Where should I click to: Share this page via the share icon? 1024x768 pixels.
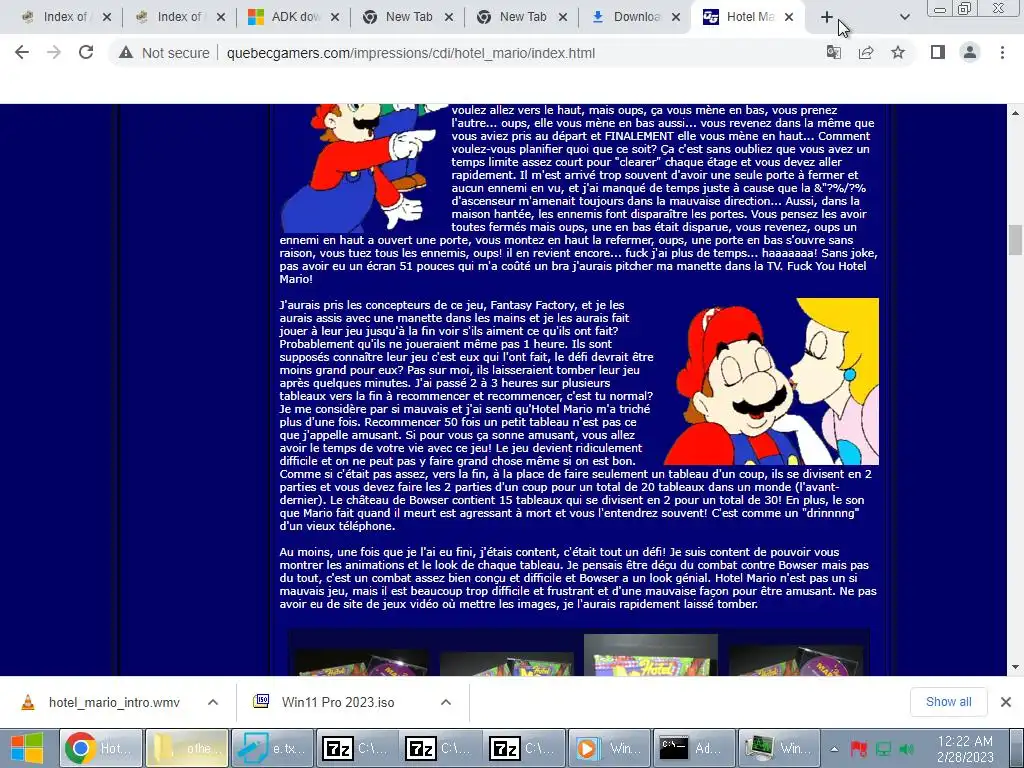(x=866, y=52)
